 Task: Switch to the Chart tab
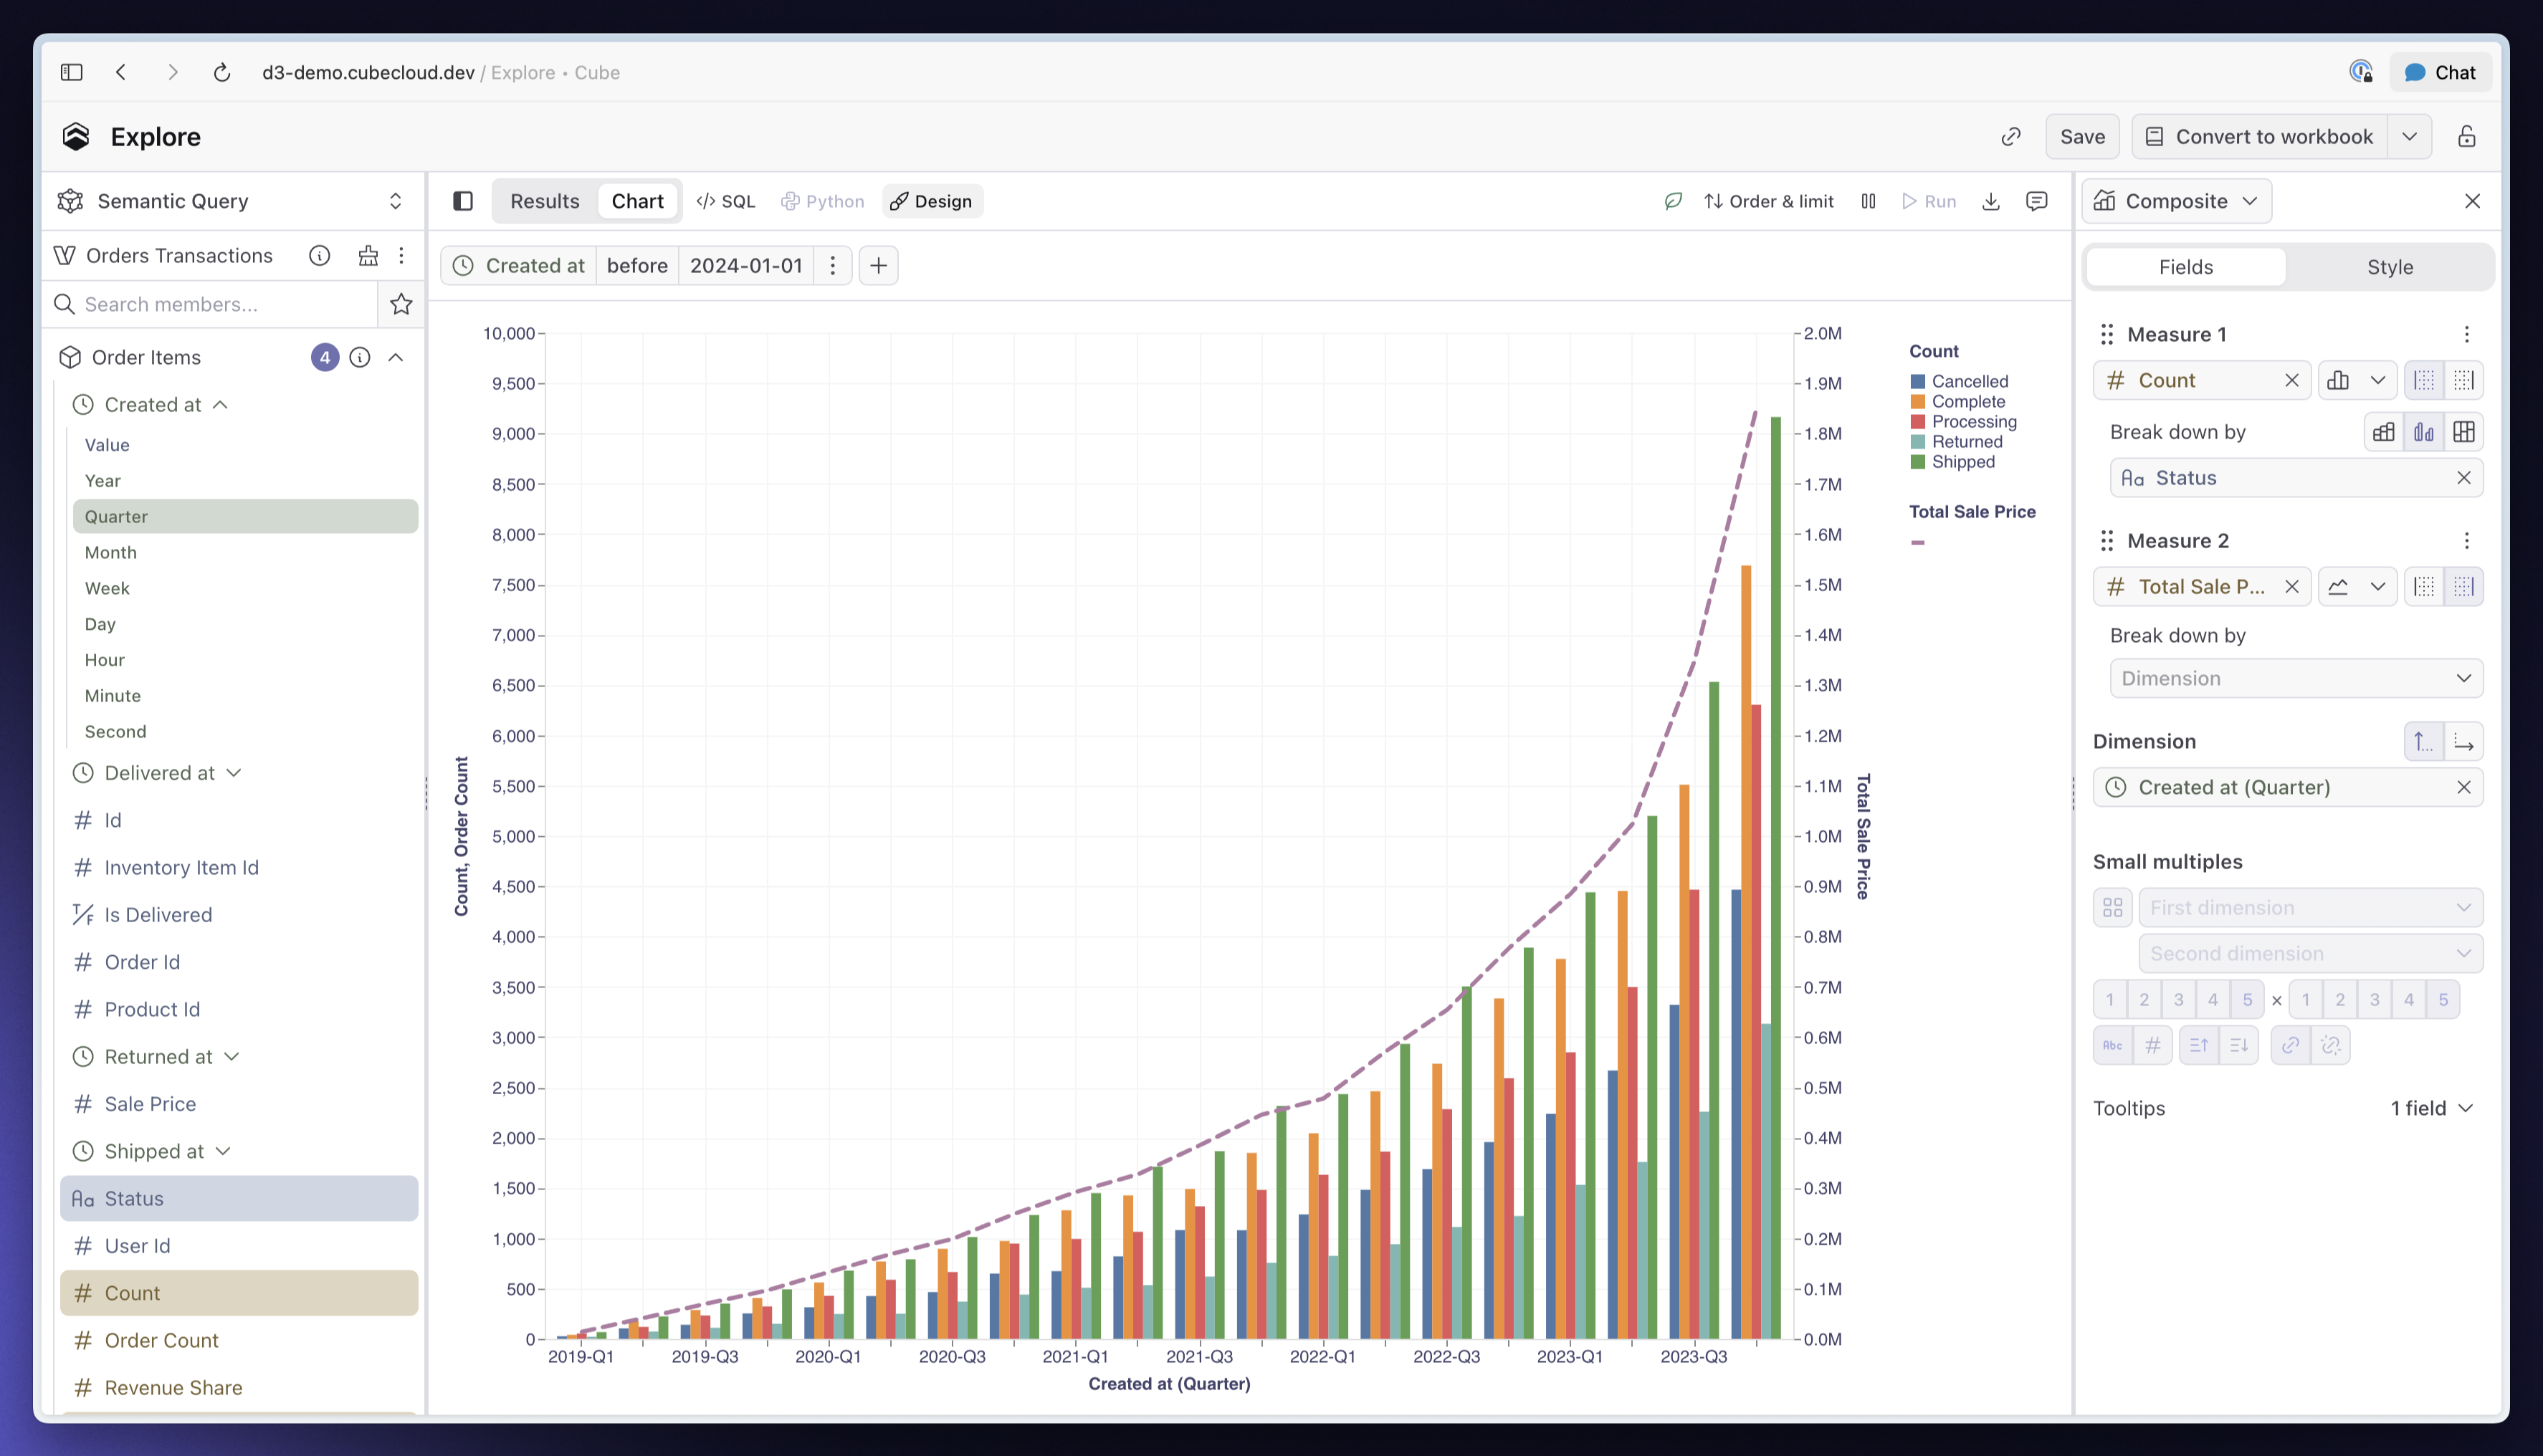(637, 201)
